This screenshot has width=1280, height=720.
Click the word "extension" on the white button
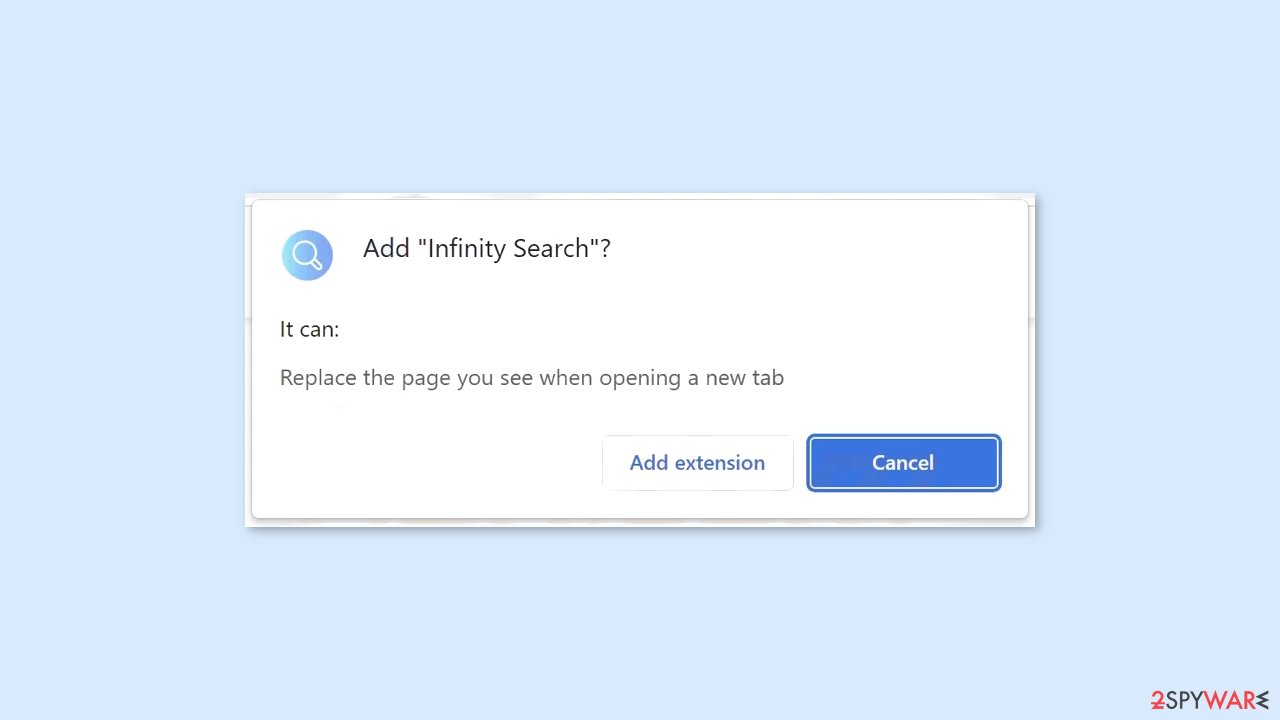[719, 463]
